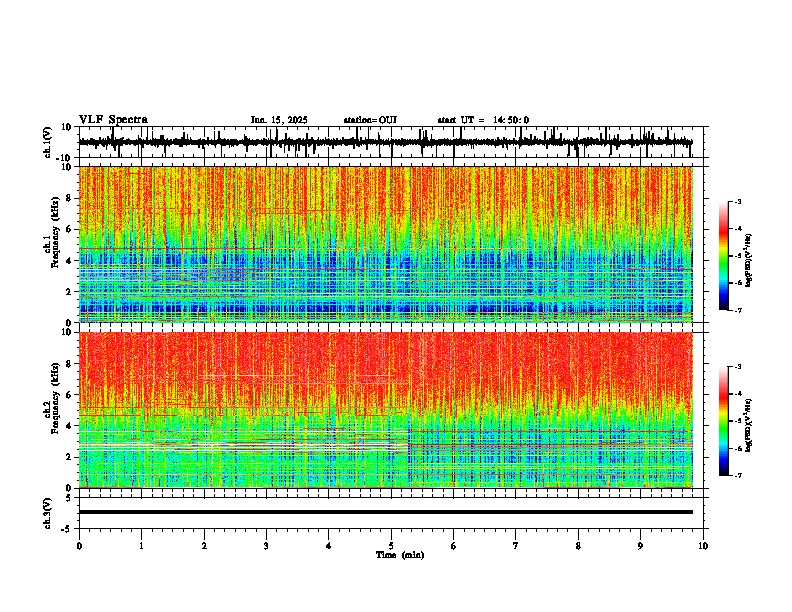Click the "start UT = 14:50:0" header text
Image resolution: width=792 pixels, height=612 pixels.
(483, 120)
